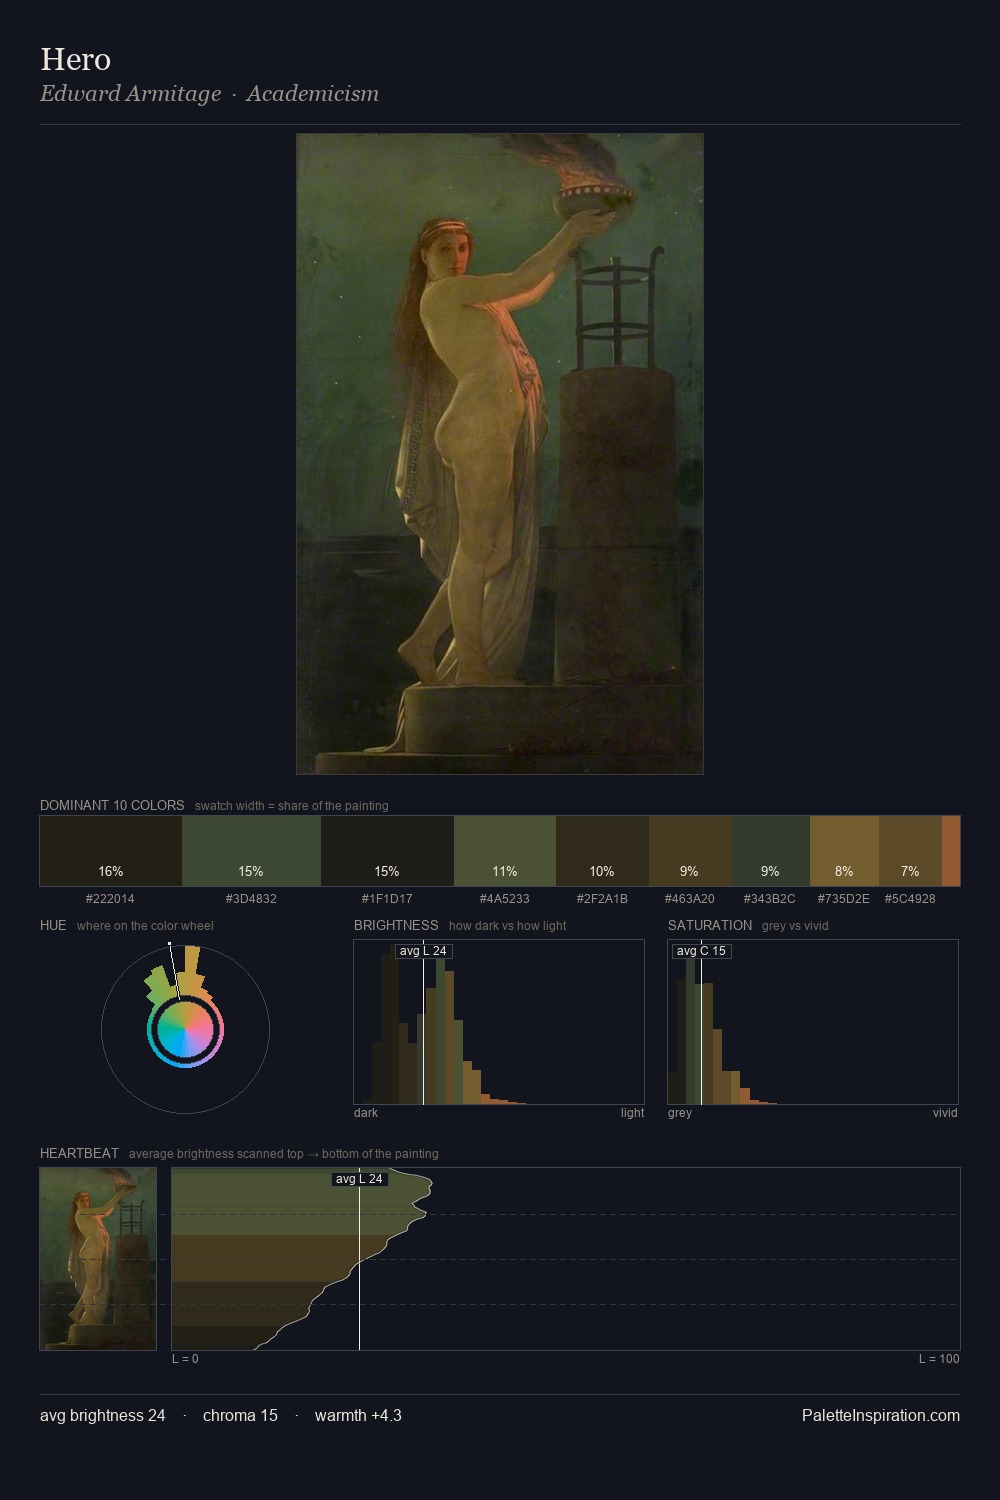Select the #3D4832 green swatch
Screen dimensions: 1000x1500
click(x=251, y=851)
